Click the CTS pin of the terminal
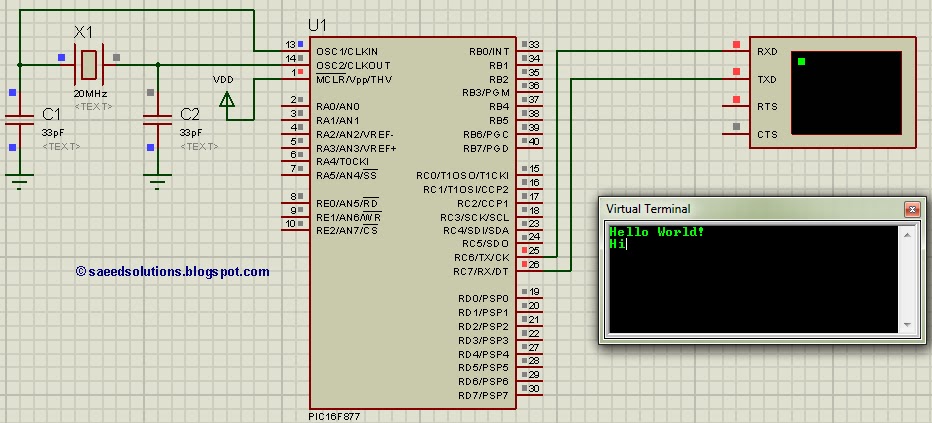The width and height of the screenshot is (932, 423). coord(767,135)
